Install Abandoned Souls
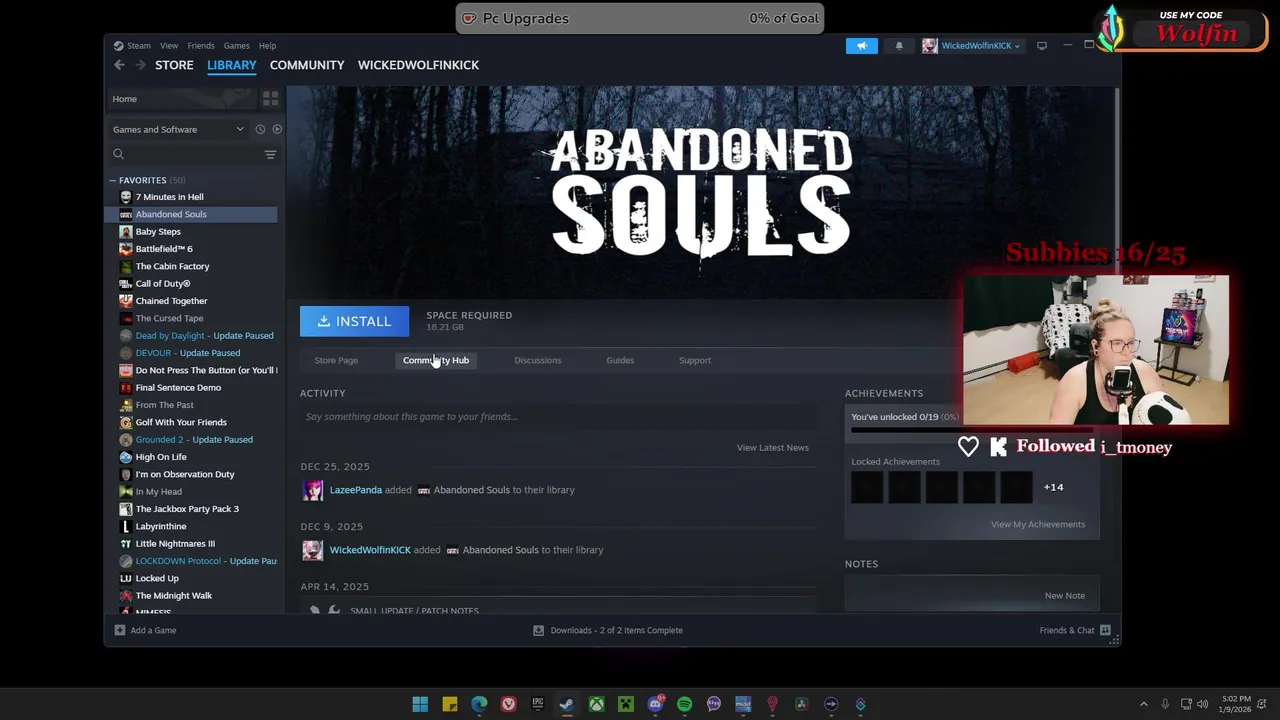This screenshot has width=1280, height=720. tap(354, 321)
